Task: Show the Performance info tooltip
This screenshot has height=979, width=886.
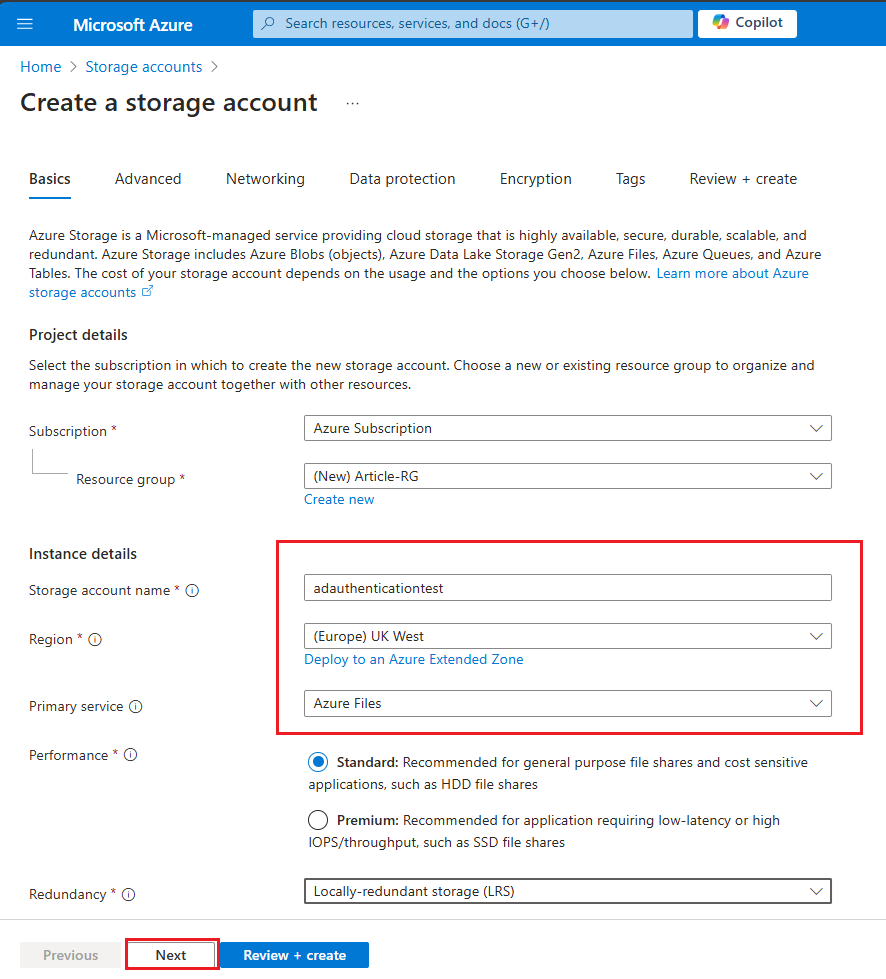Action: (x=131, y=755)
